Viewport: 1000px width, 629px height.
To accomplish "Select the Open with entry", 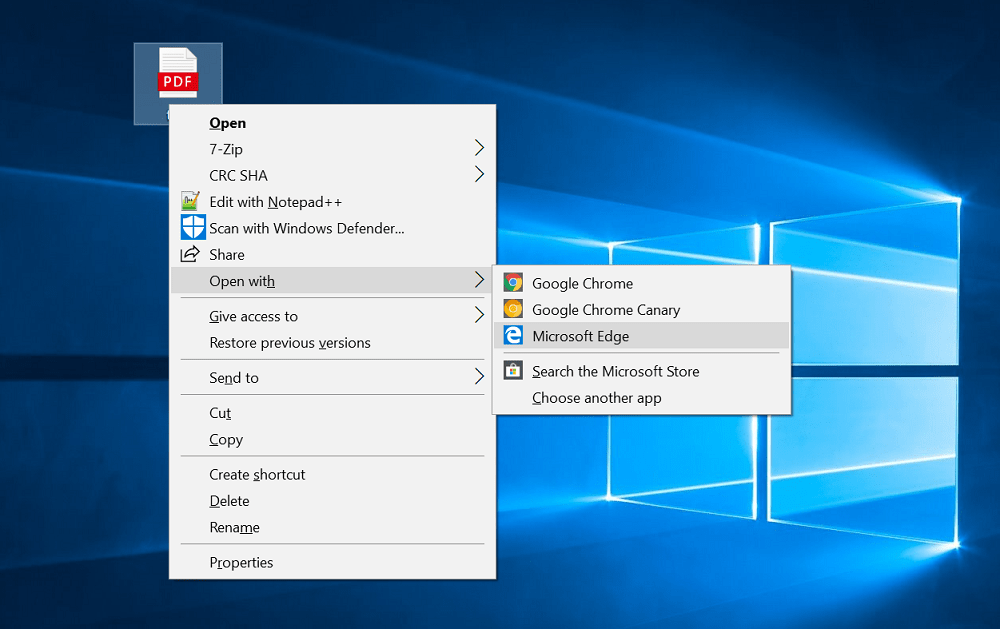I will [332, 280].
